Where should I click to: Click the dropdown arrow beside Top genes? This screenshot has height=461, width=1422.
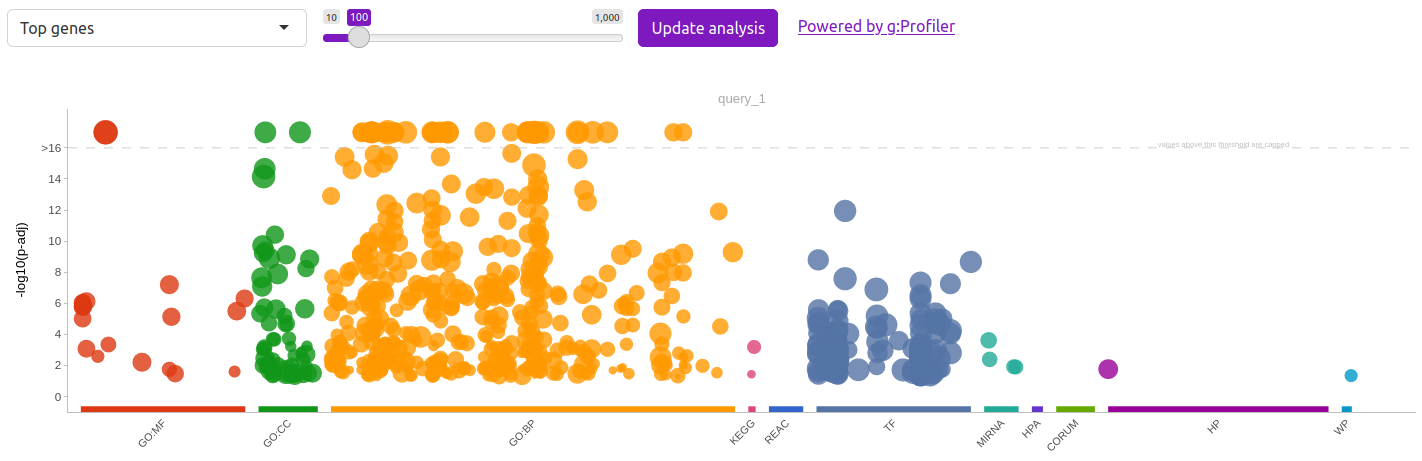(284, 28)
